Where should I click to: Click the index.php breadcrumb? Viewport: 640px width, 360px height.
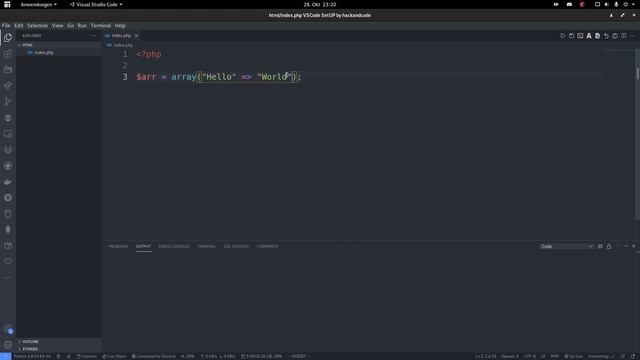120,45
